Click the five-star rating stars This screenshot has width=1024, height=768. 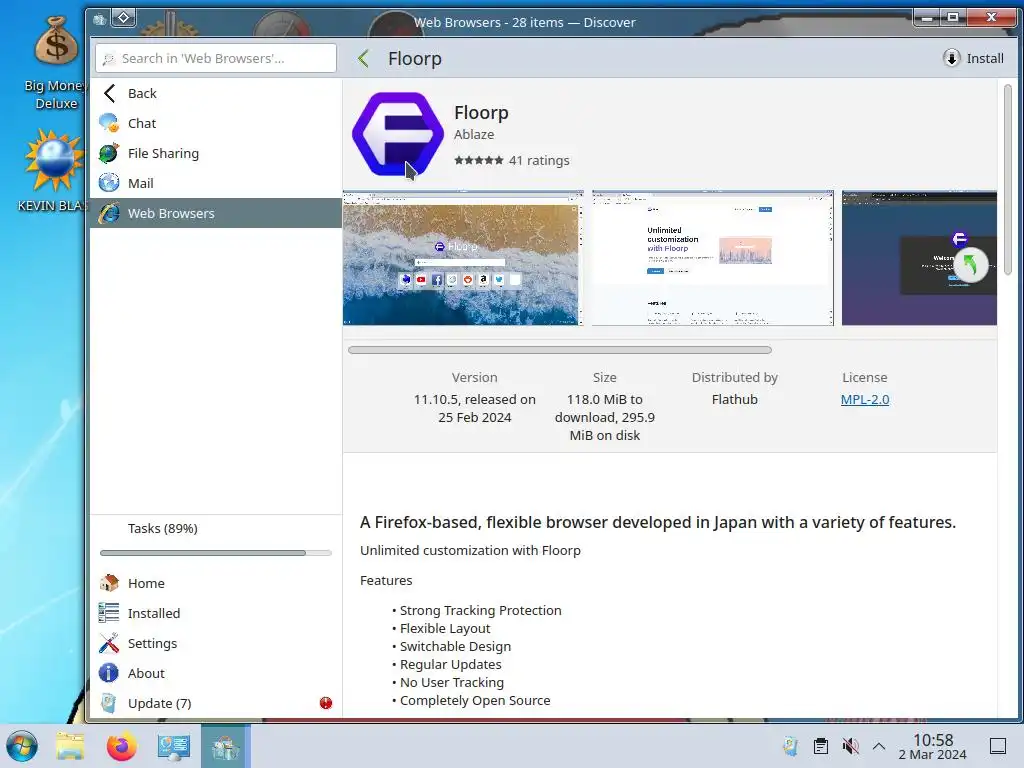click(x=479, y=160)
